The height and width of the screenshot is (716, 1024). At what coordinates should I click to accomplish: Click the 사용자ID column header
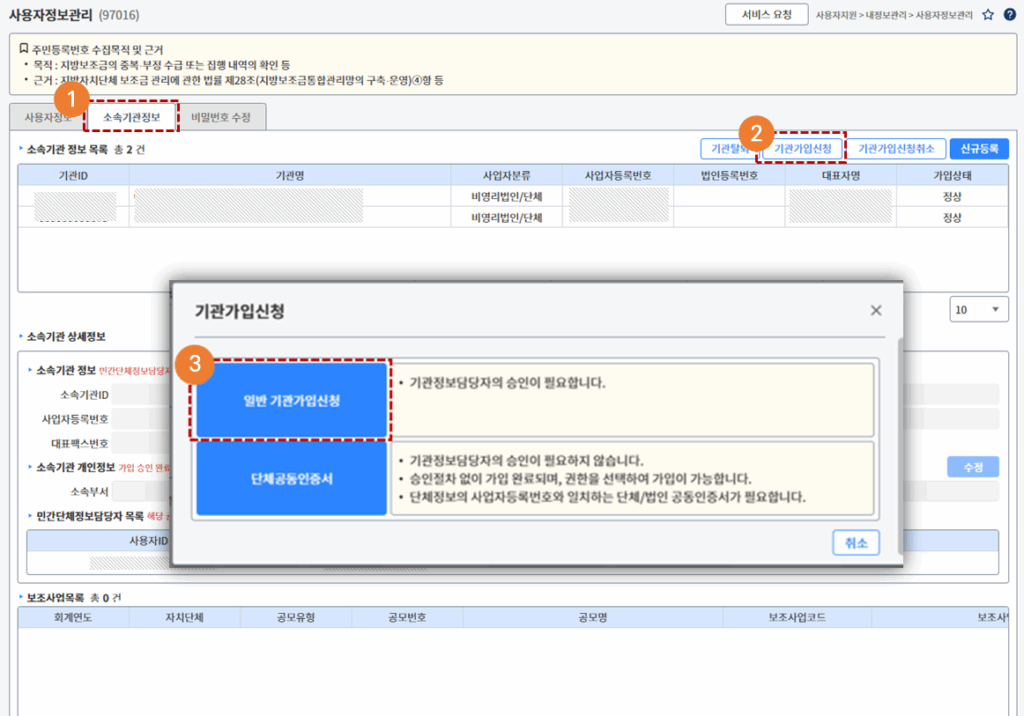[x=149, y=541]
